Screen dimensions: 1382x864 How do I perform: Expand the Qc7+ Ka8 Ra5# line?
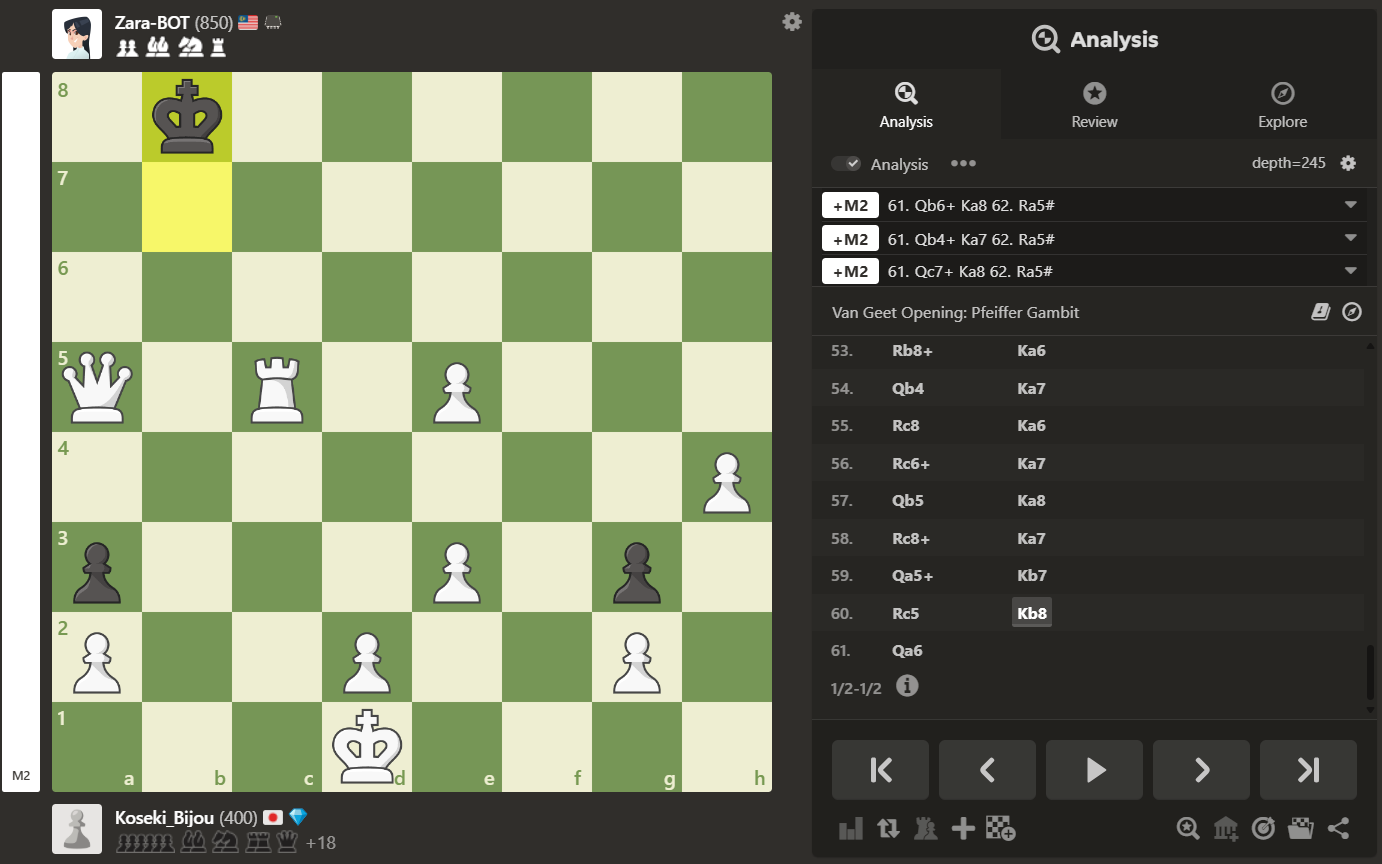click(x=1350, y=271)
